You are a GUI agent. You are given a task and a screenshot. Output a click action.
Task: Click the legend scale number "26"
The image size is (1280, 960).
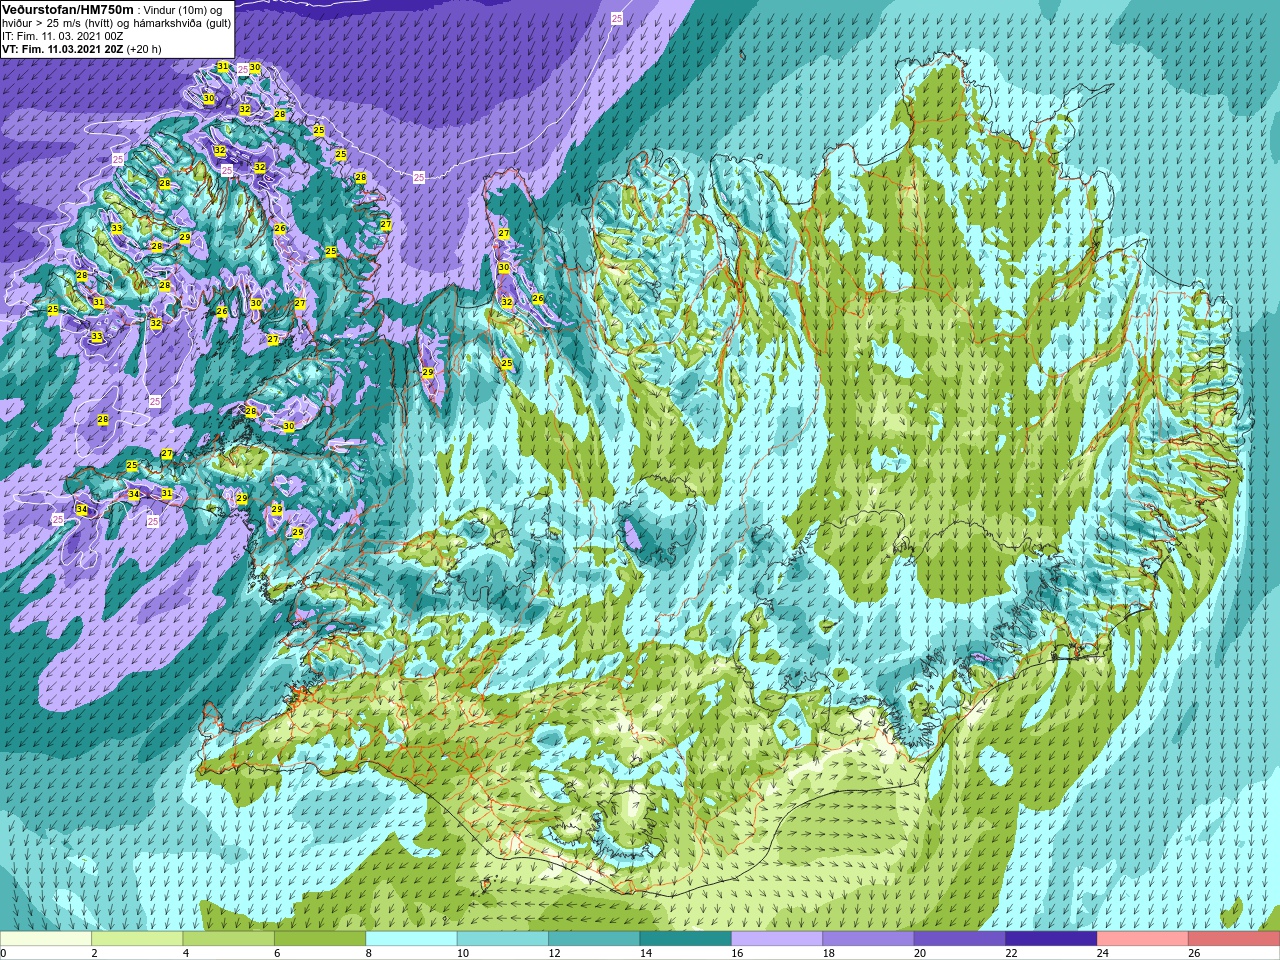pyautogui.click(x=1194, y=953)
